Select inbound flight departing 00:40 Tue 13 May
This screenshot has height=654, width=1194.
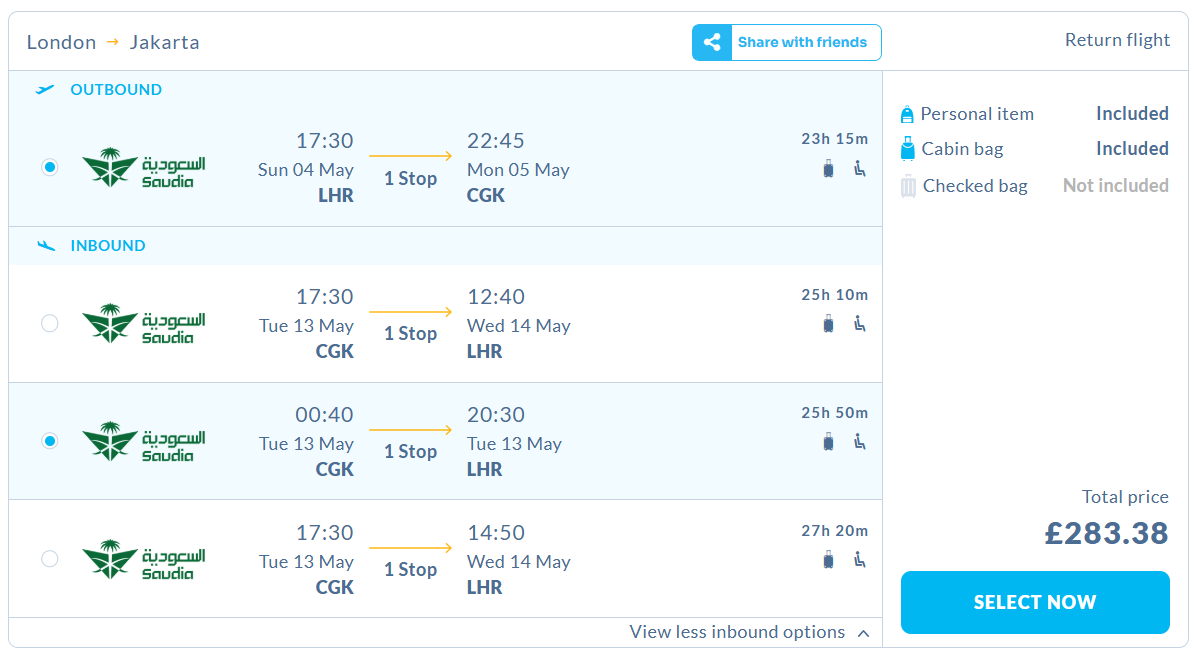(x=50, y=440)
